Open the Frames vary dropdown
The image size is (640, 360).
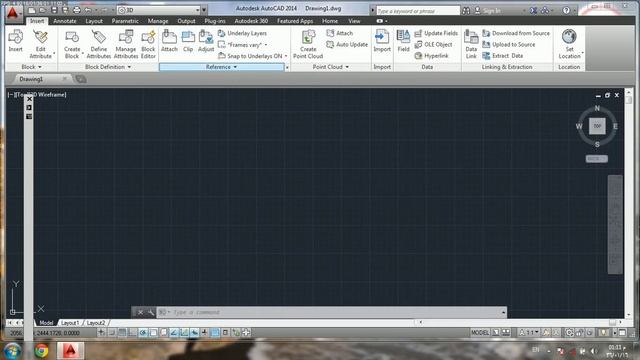(243, 44)
